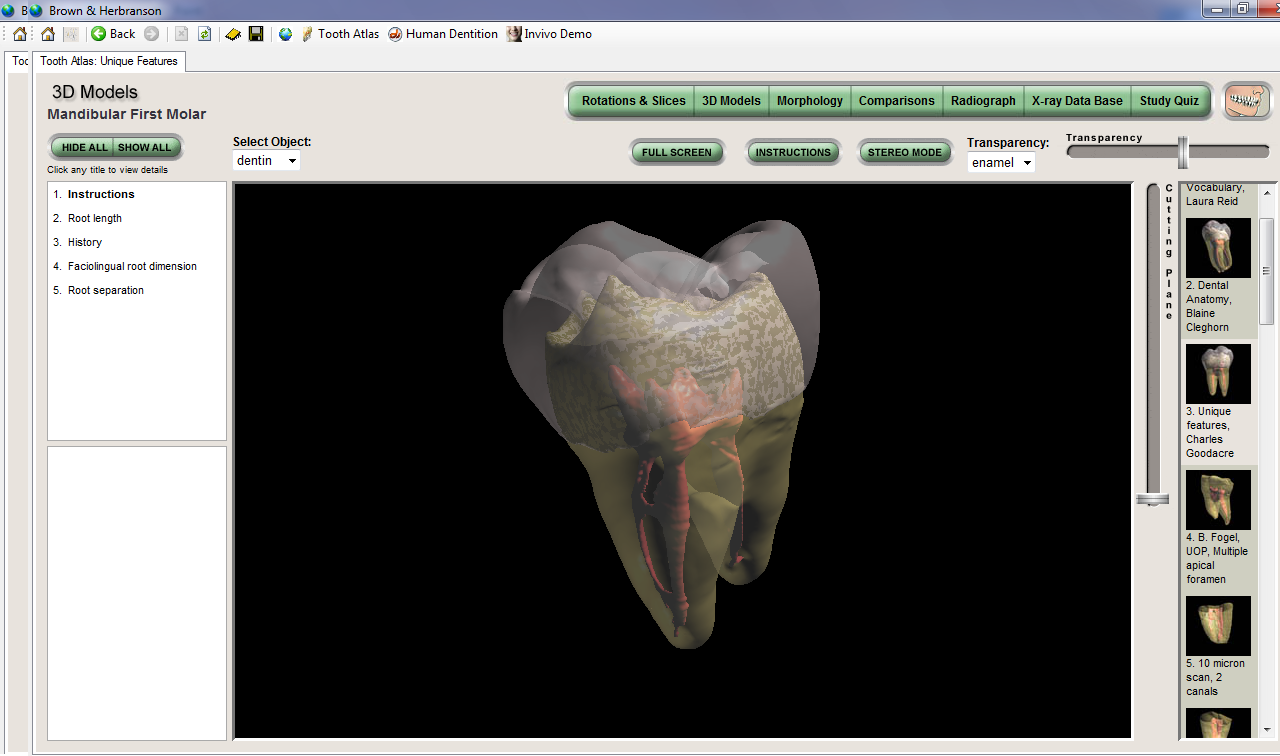Select the B. Fogel multiple apical foramen thumbnail
The image size is (1280, 756).
(1218, 500)
